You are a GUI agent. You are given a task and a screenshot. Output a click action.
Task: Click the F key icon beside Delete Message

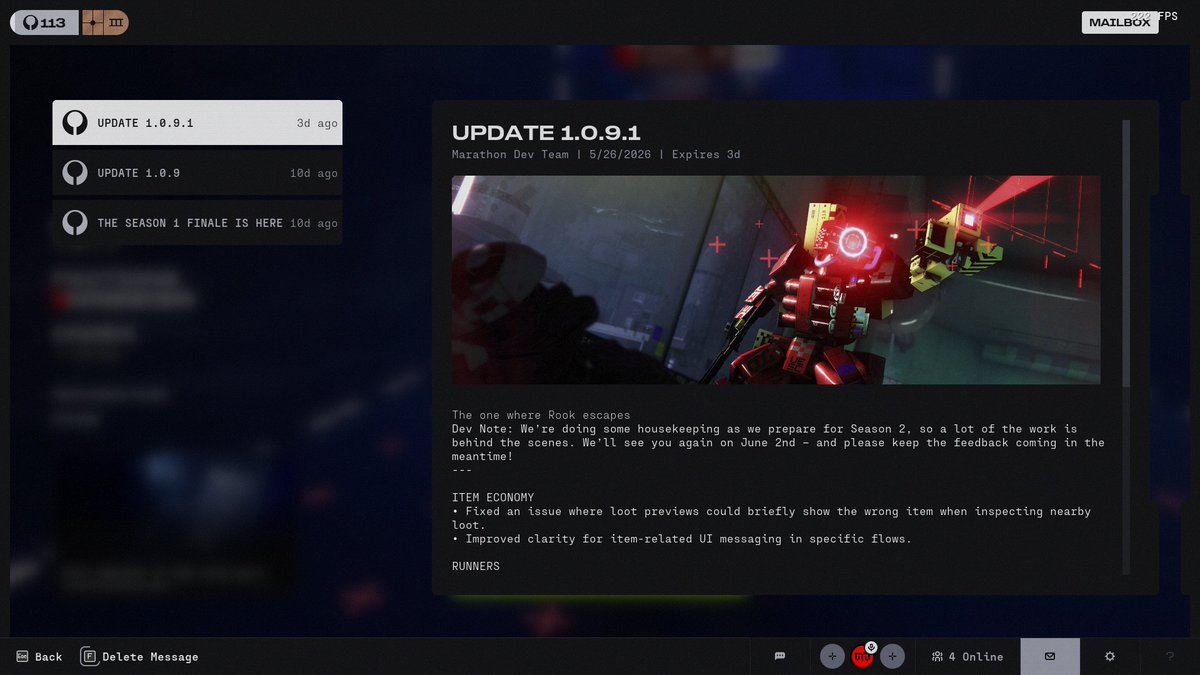coord(89,657)
